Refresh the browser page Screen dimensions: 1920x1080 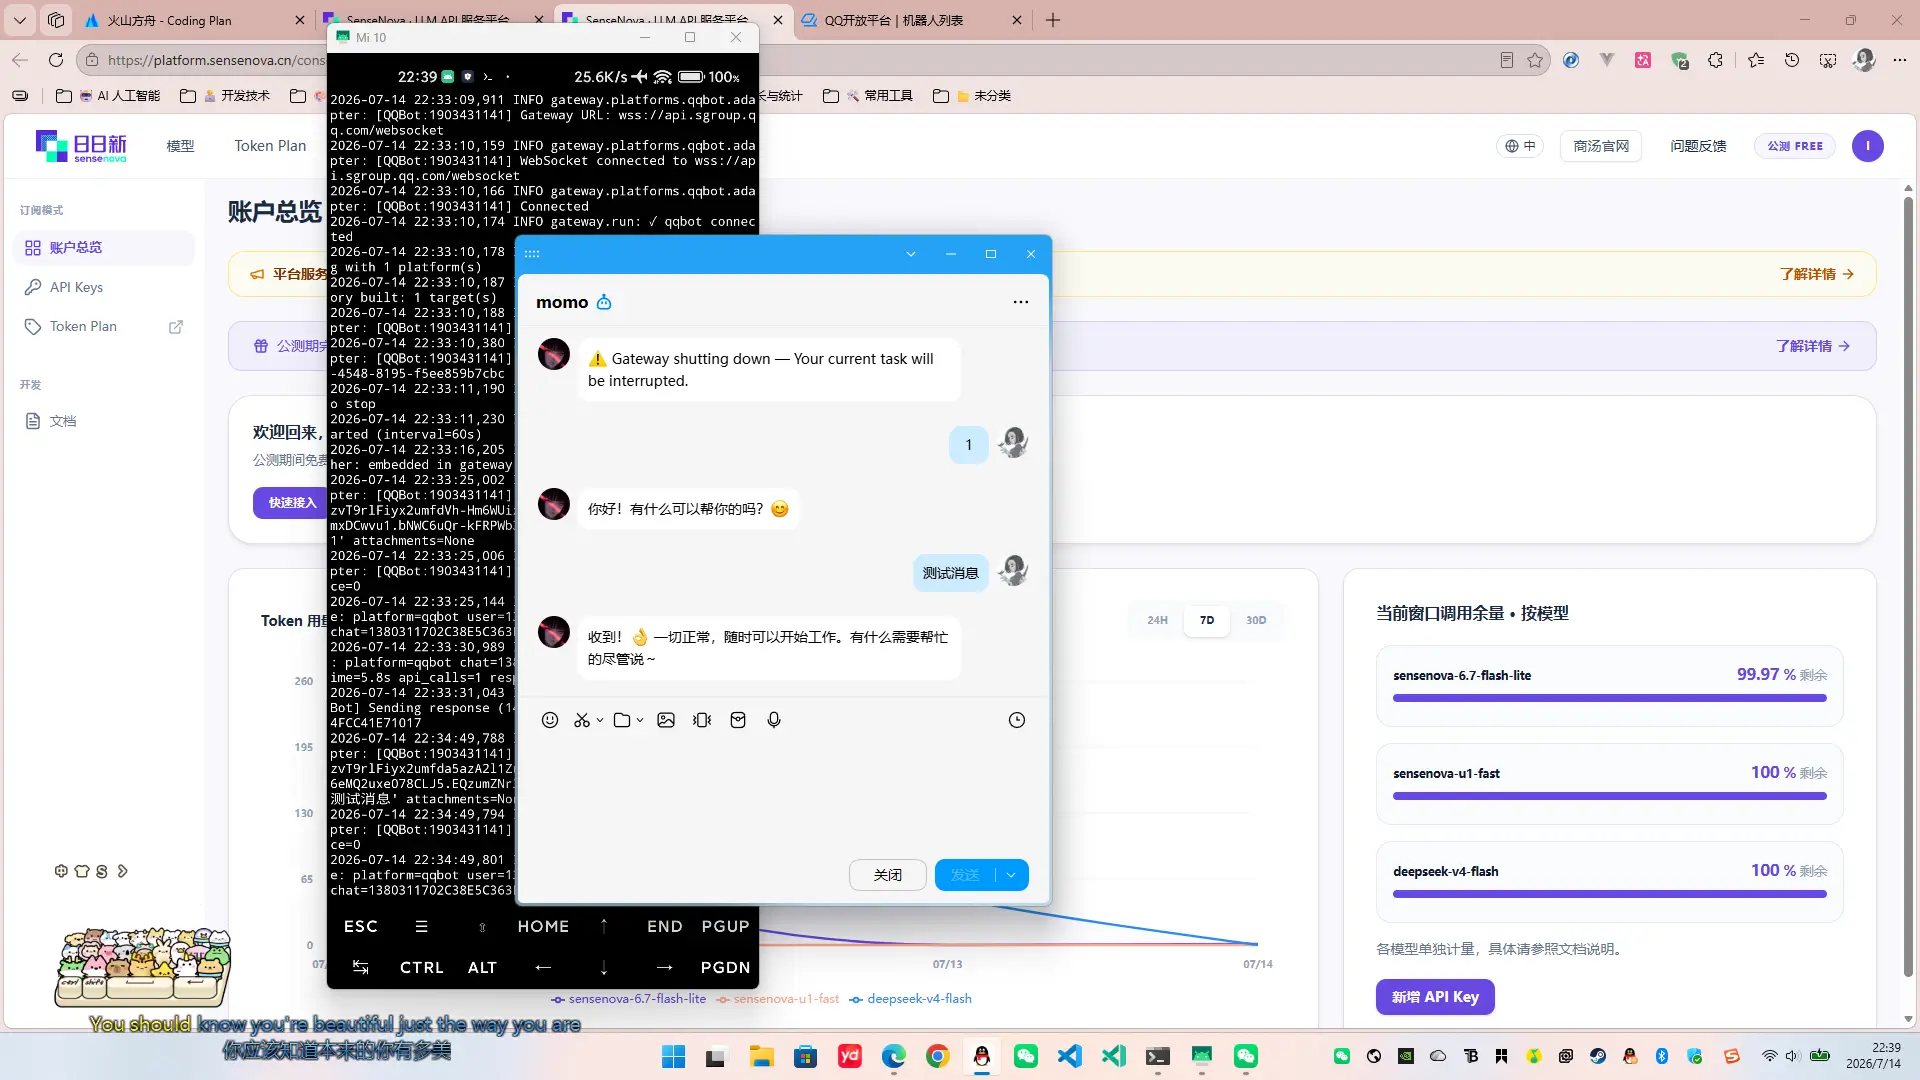(56, 60)
